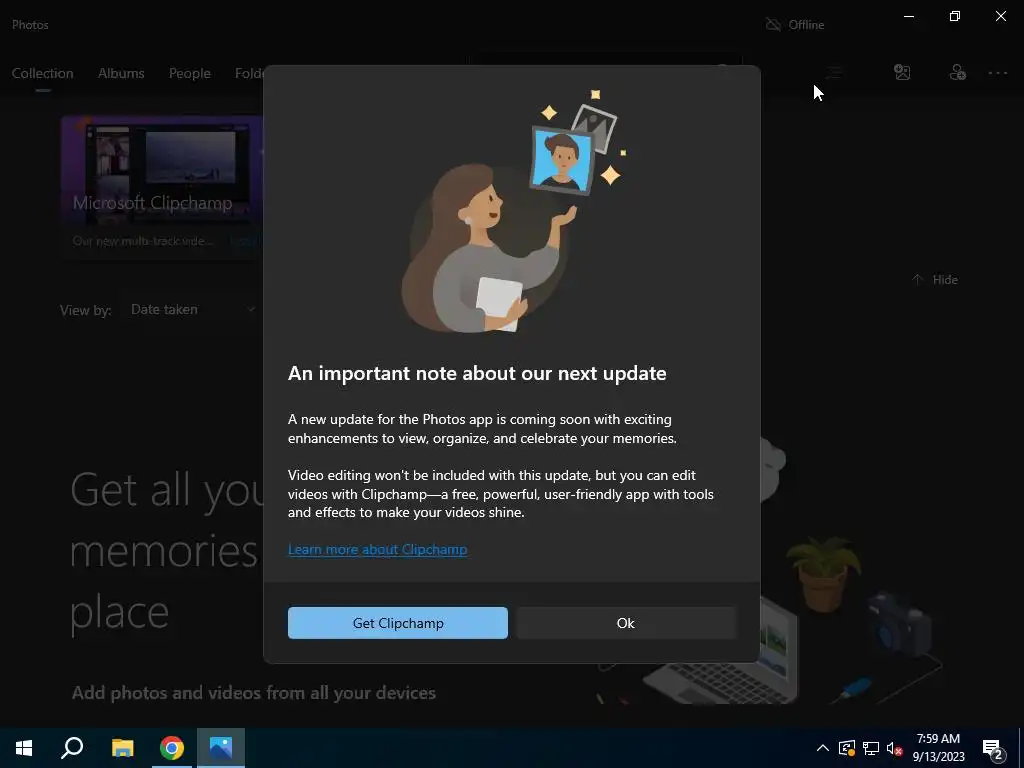Dismiss the dialog with Ok
Image resolution: width=1024 pixels, height=768 pixels.
[626, 623]
